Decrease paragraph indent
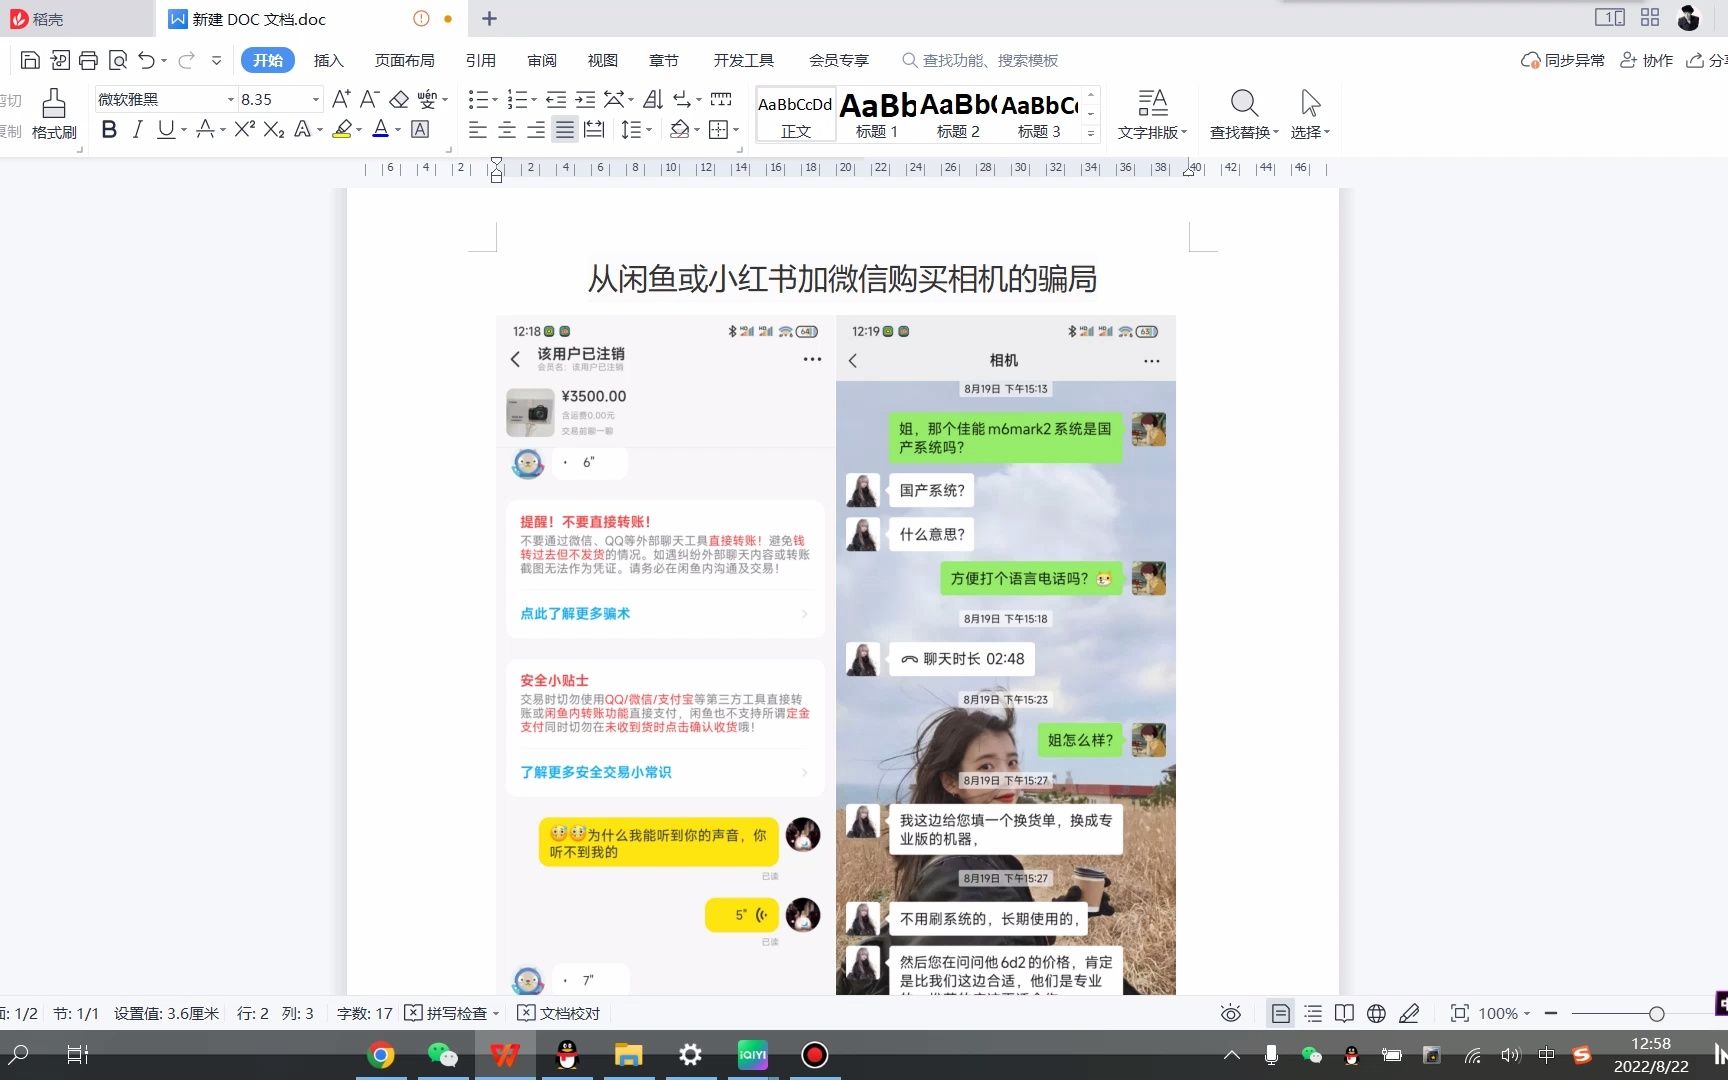Image resolution: width=1728 pixels, height=1080 pixels. coord(556,99)
